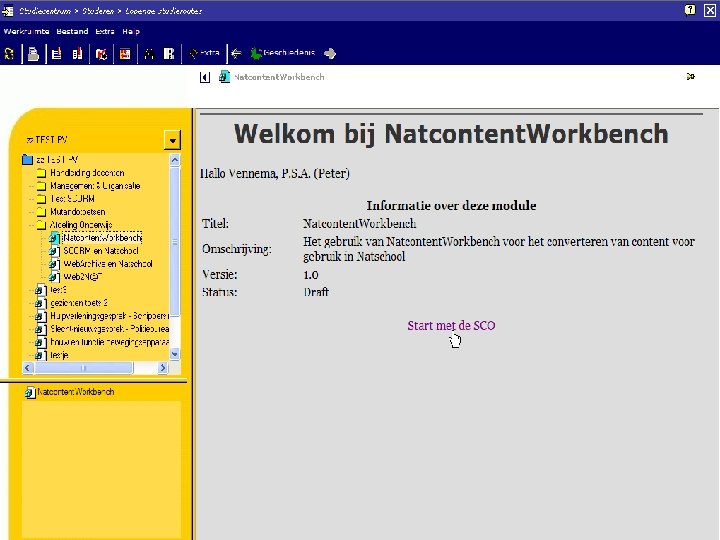Select the gezichten toets 2 item
Image resolution: width=720 pixels, height=540 pixels.
[72, 303]
